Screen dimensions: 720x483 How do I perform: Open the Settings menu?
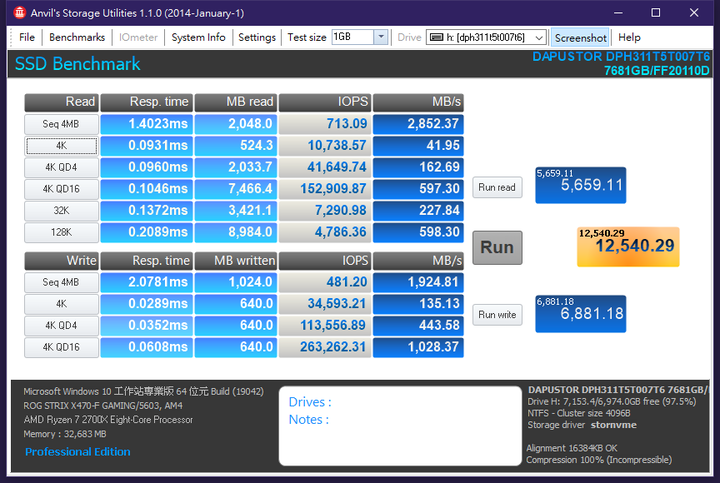(257, 37)
